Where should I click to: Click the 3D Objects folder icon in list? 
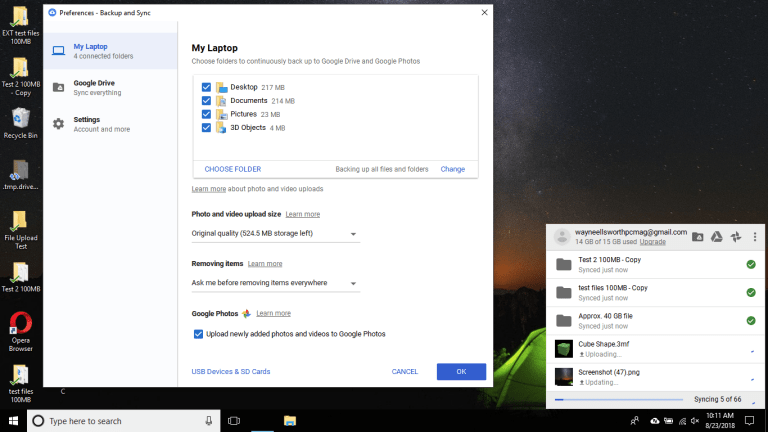[x=221, y=128]
